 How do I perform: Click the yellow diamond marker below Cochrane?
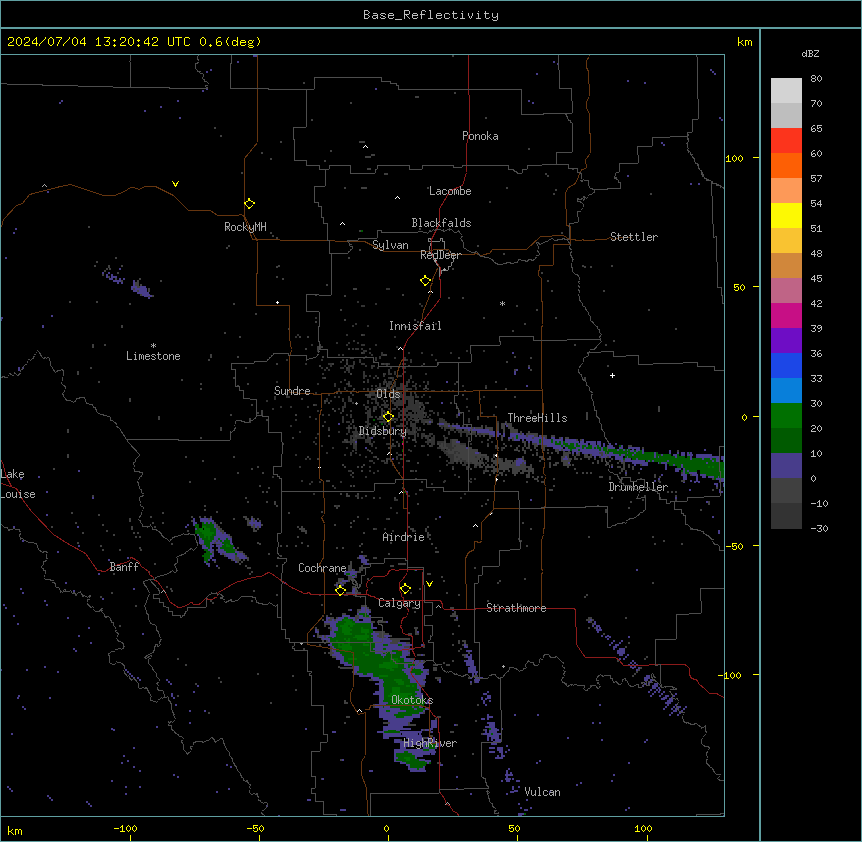click(x=340, y=590)
